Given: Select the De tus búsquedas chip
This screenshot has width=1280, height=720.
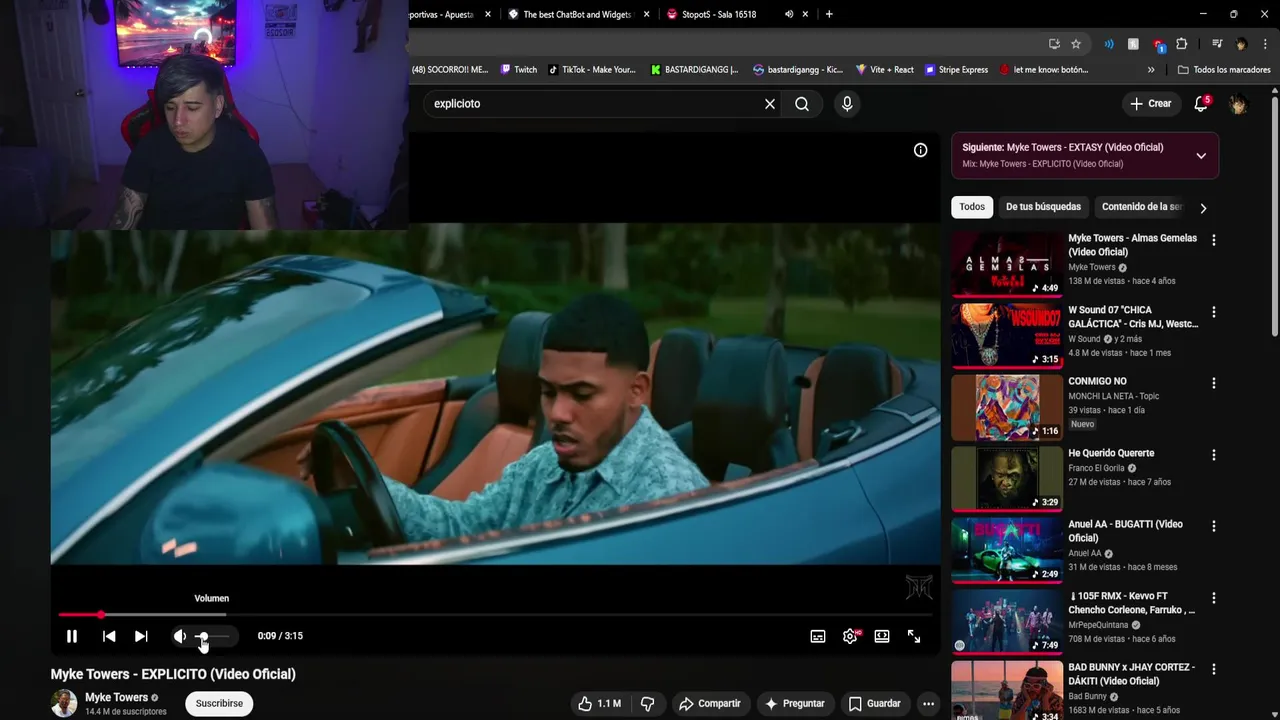Looking at the screenshot, I should click(1043, 207).
